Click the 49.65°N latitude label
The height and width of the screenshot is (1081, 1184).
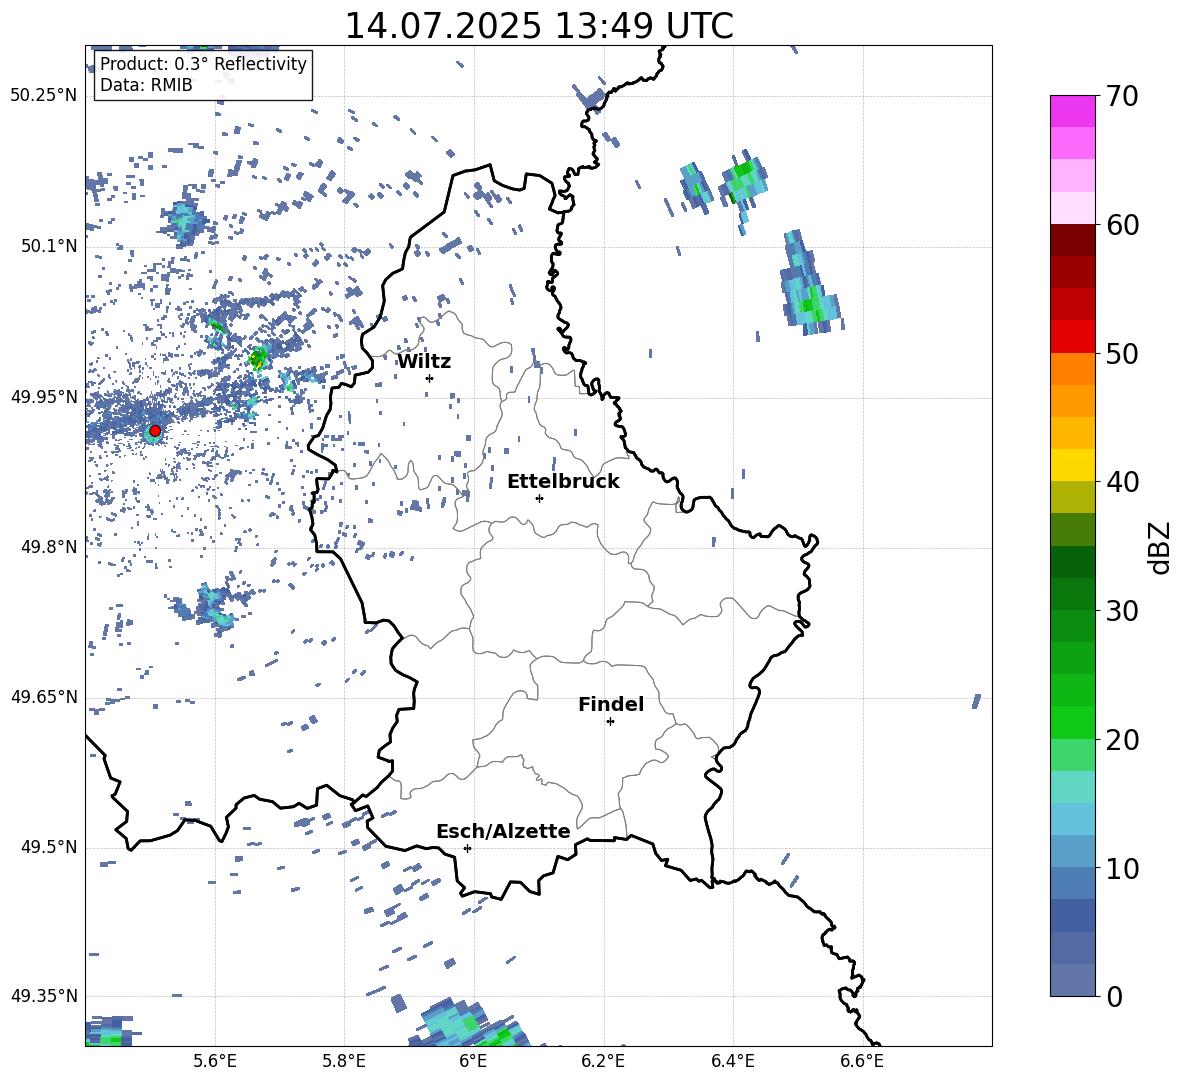coord(44,697)
